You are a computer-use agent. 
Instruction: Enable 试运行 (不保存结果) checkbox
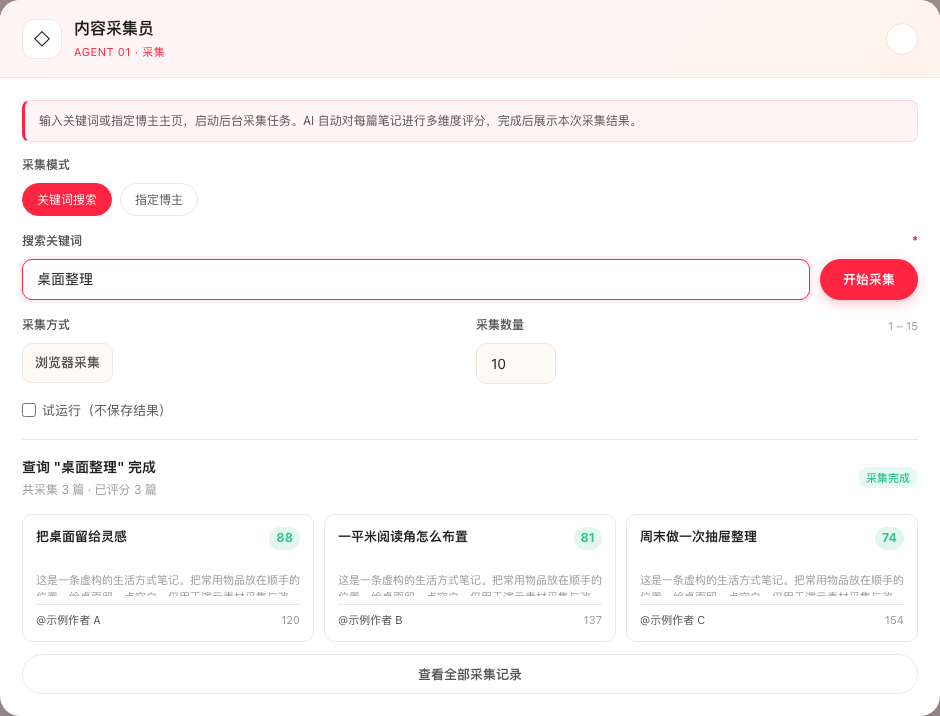[x=29, y=410]
